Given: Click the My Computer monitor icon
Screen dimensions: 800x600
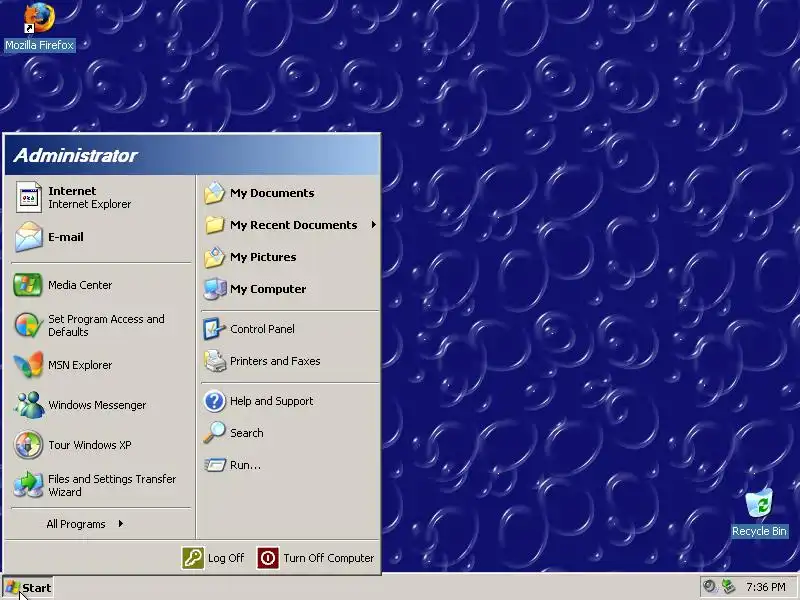Looking at the screenshot, I should point(215,289).
